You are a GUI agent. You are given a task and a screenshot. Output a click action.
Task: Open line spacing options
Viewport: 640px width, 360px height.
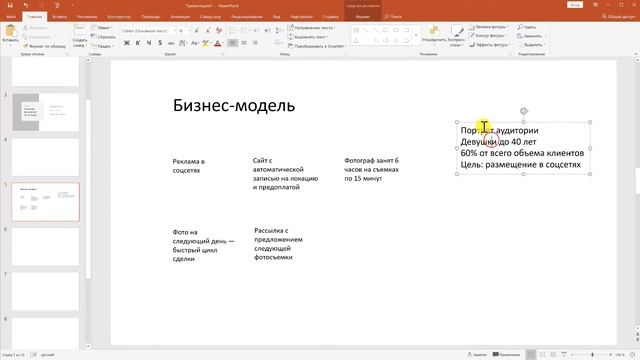279,31
